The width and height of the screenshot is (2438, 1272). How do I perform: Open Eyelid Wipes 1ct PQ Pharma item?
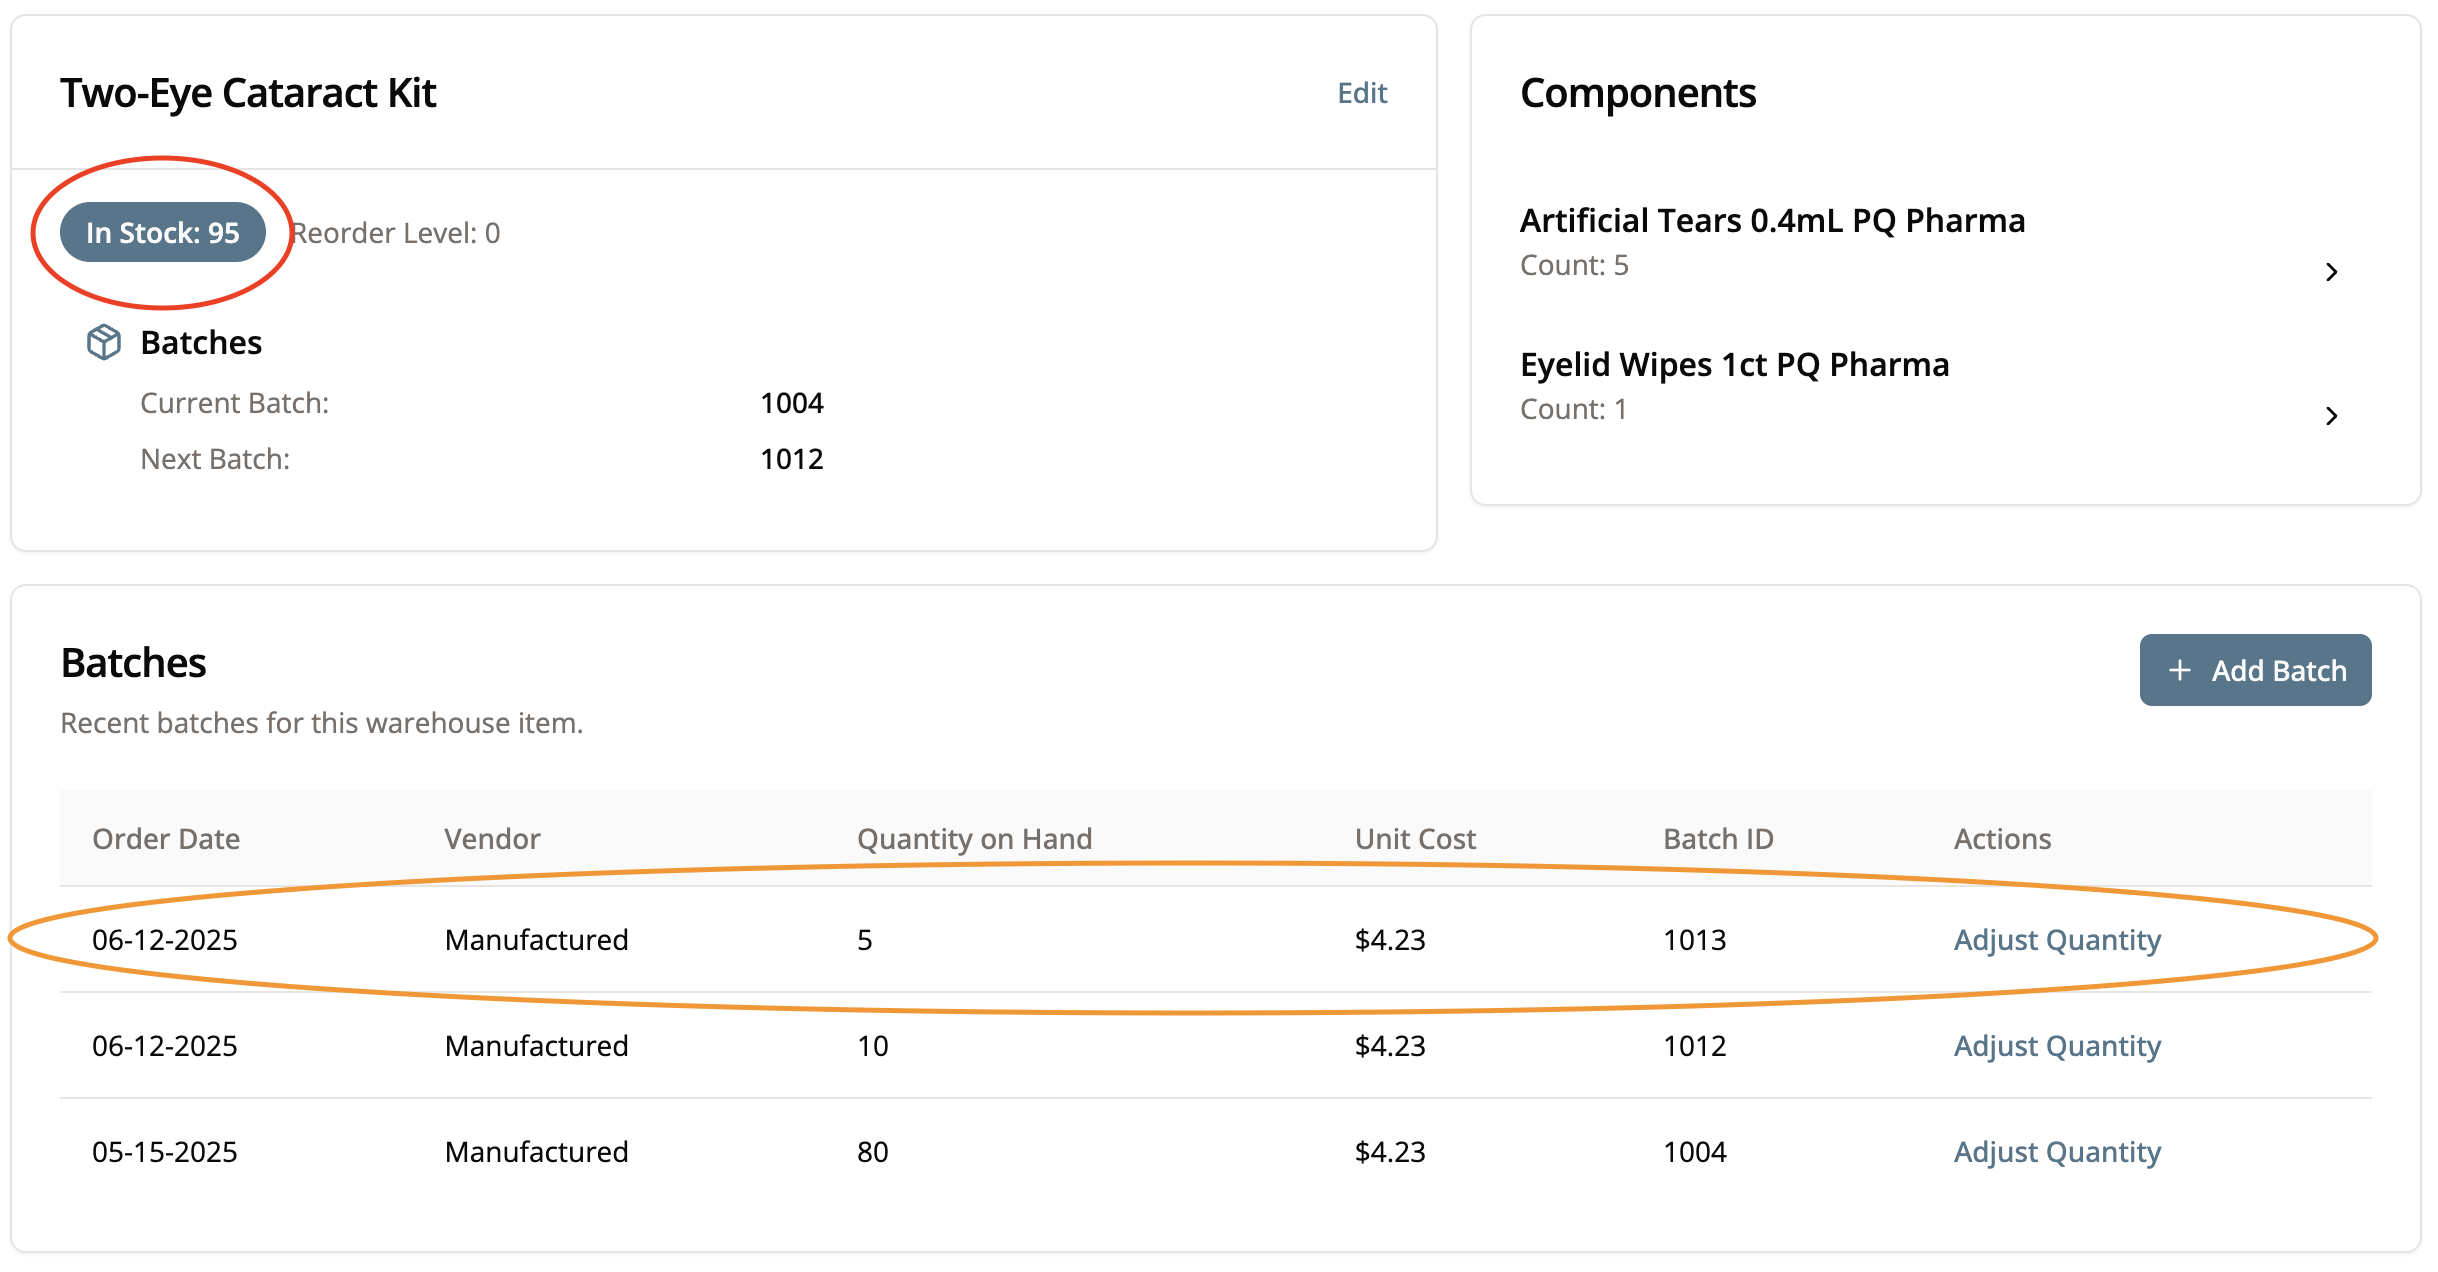(x=1734, y=365)
